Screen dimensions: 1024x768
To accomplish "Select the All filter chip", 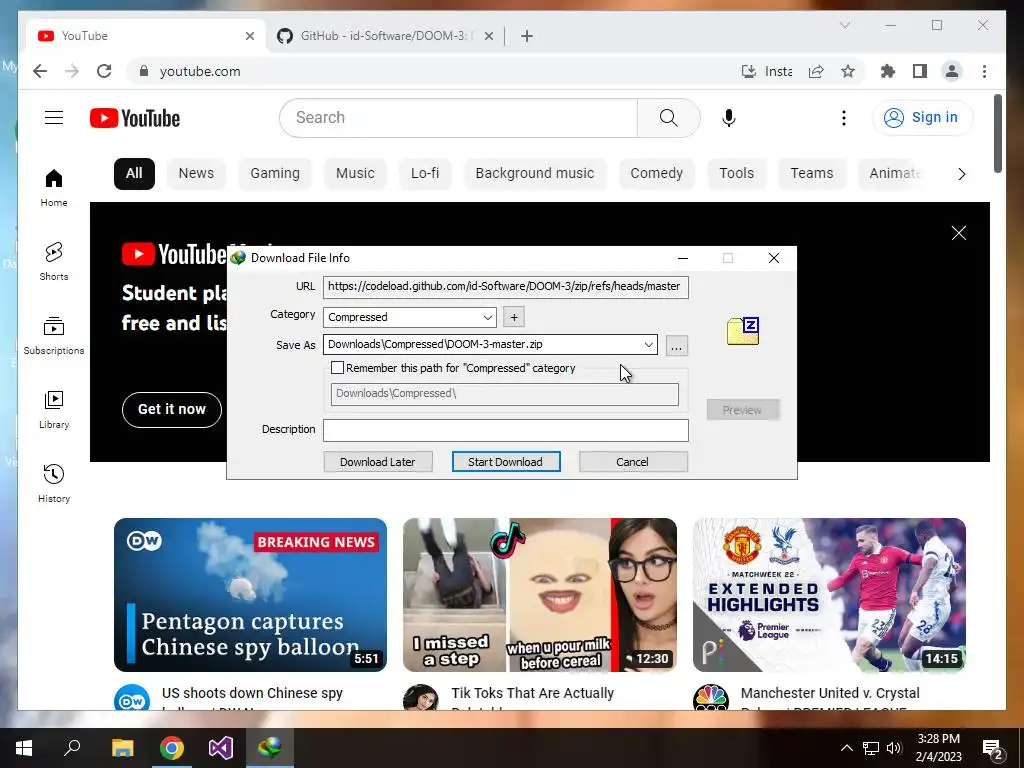I will (134, 174).
